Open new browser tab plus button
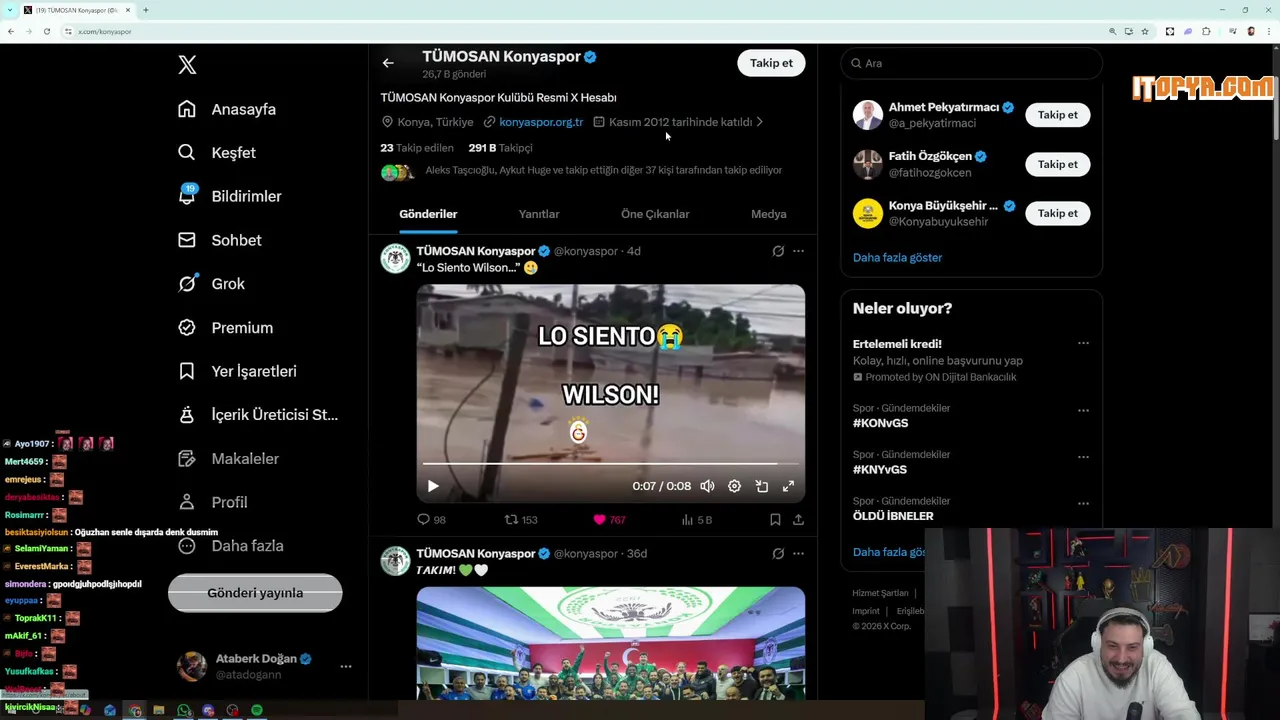The height and width of the screenshot is (720, 1280). pos(145,10)
